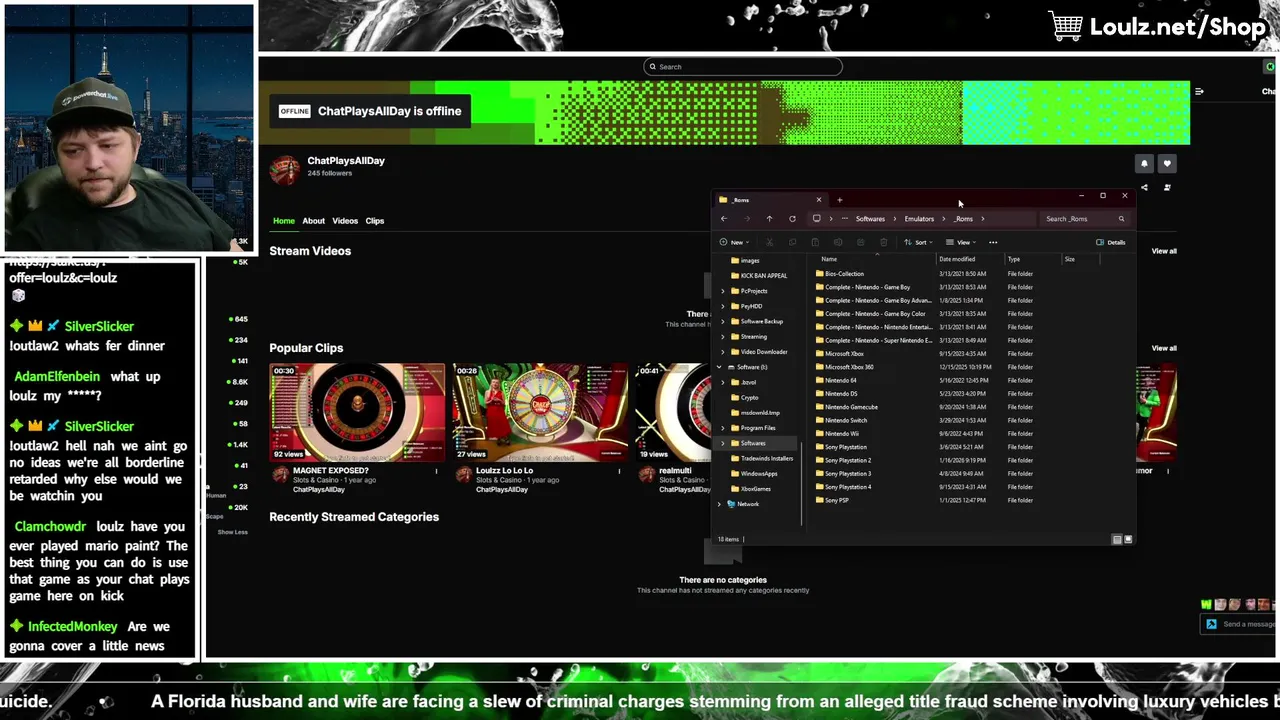This screenshot has width=1280, height=720.
Task: Collapse the Software (I:) drive node
Action: (x=719, y=367)
